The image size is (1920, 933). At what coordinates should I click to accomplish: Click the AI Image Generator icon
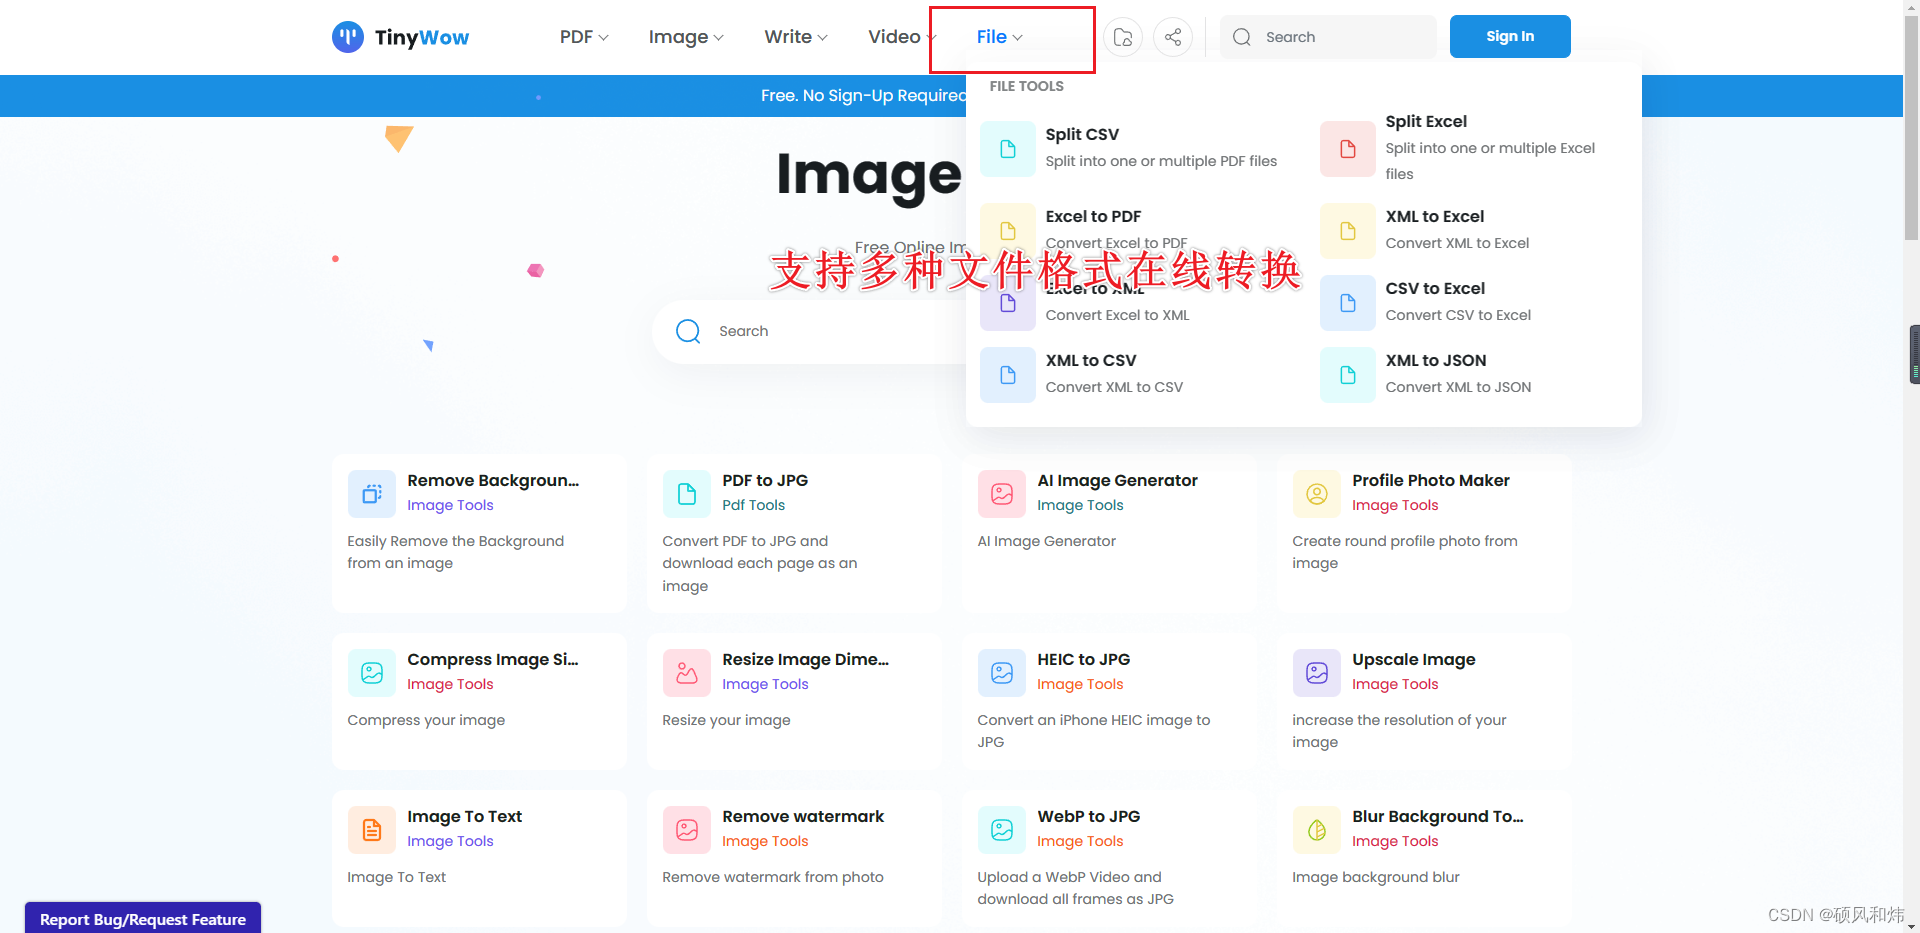pyautogui.click(x=1002, y=494)
